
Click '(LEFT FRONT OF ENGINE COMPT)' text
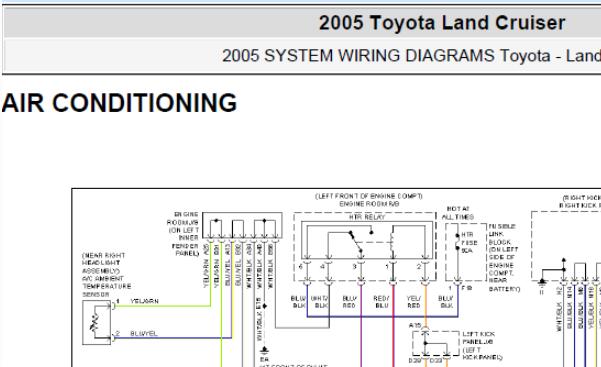coord(369,196)
